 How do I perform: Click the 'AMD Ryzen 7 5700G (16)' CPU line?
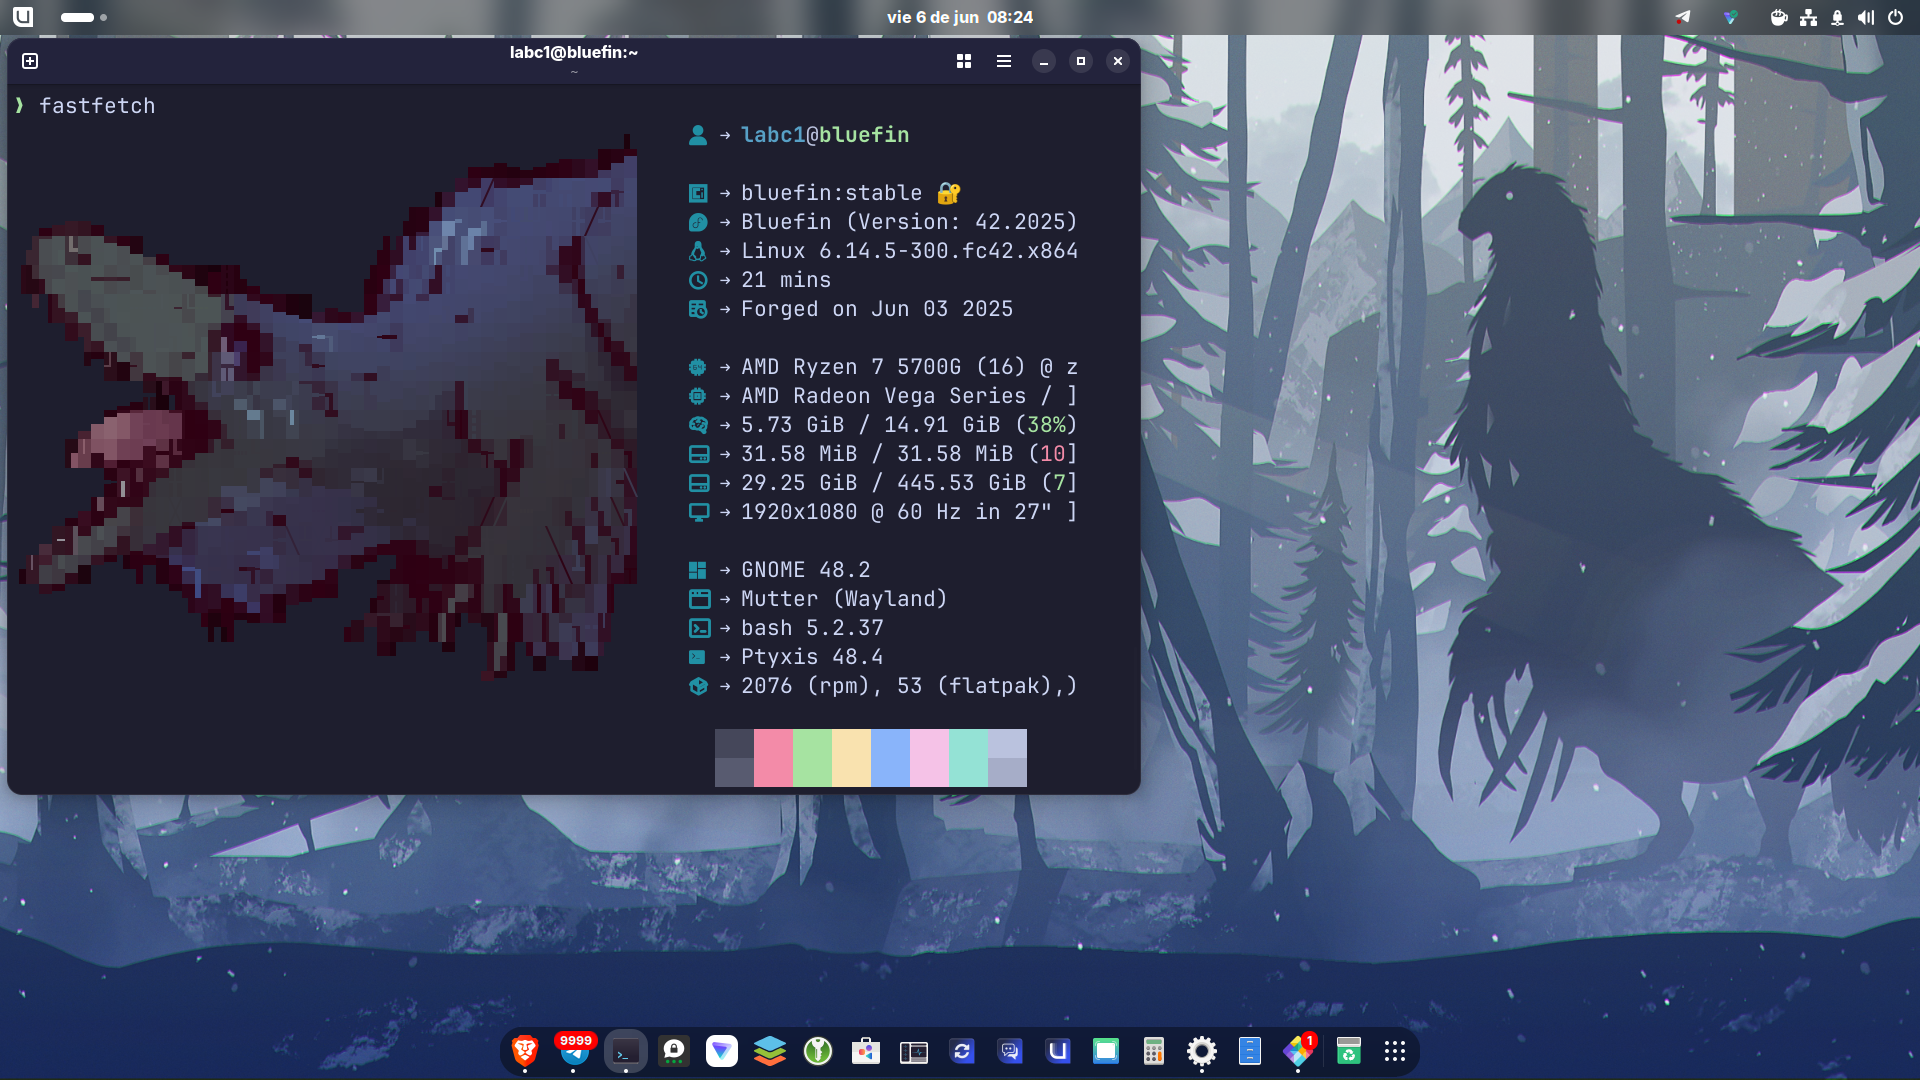[x=908, y=367]
